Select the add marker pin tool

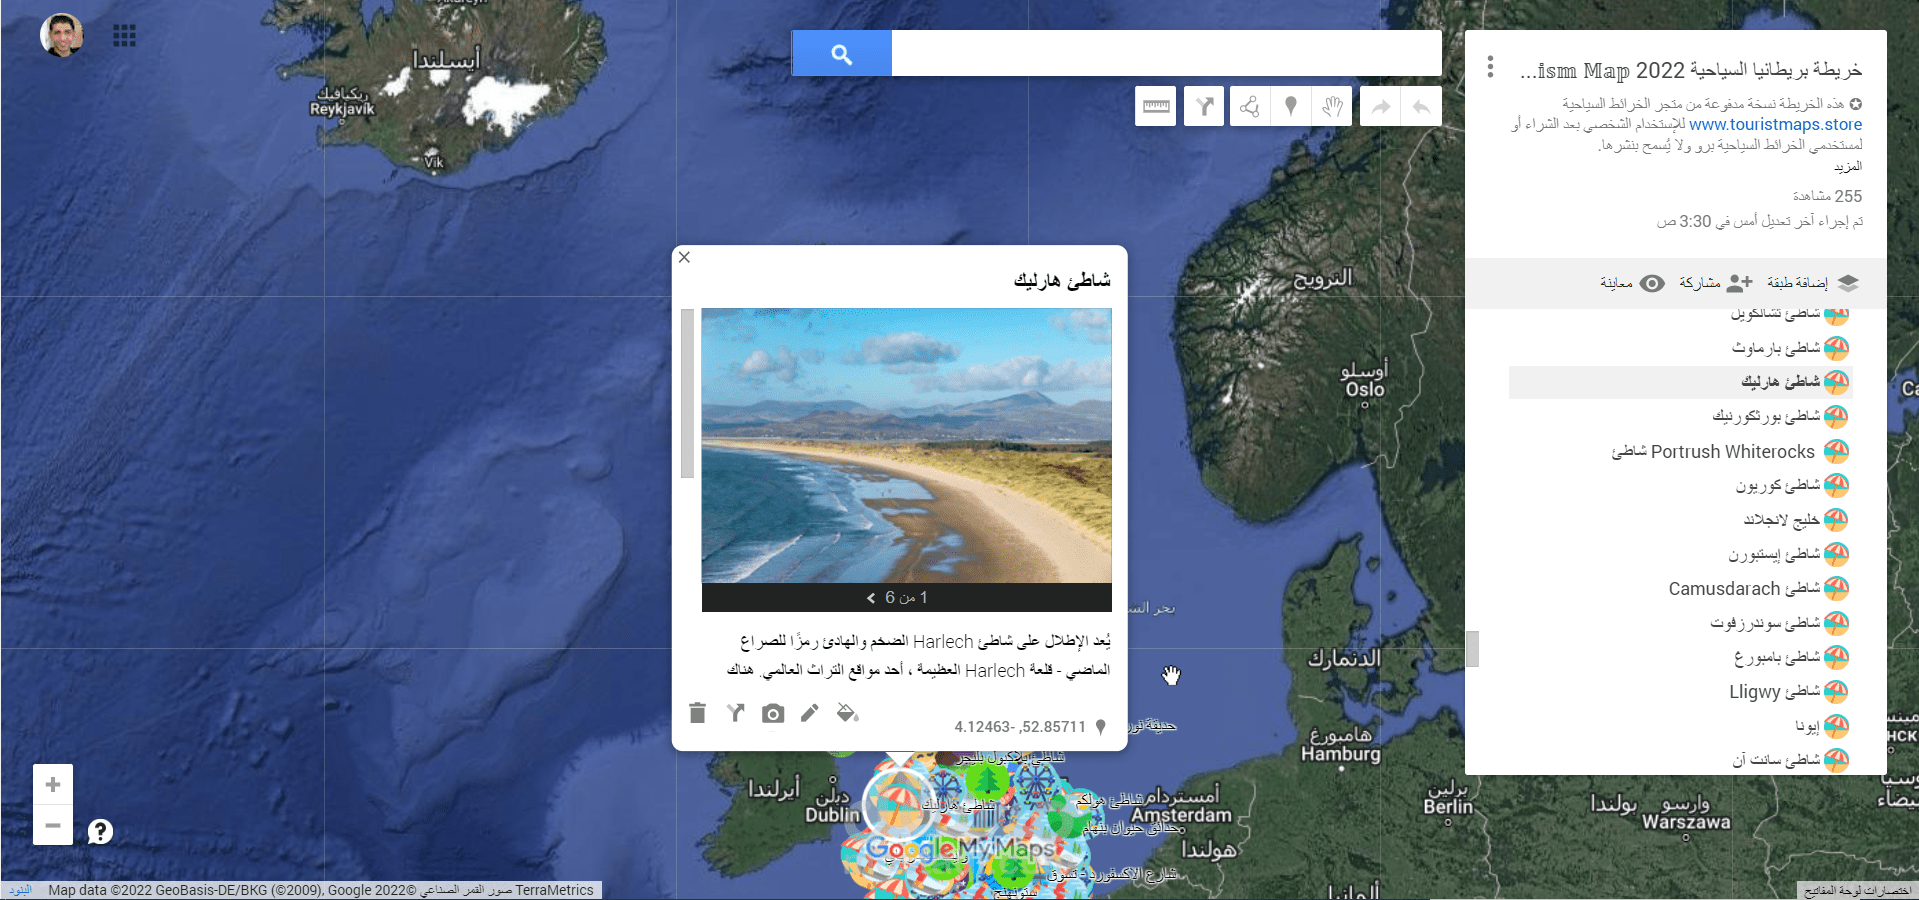1291,106
